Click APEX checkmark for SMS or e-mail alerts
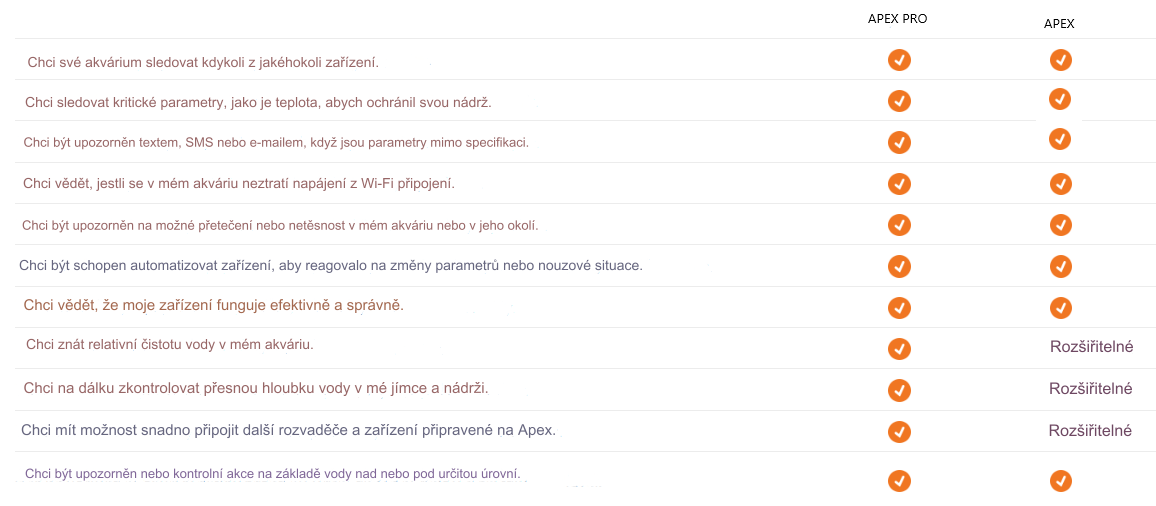1156x506 pixels. pyautogui.click(x=1061, y=139)
